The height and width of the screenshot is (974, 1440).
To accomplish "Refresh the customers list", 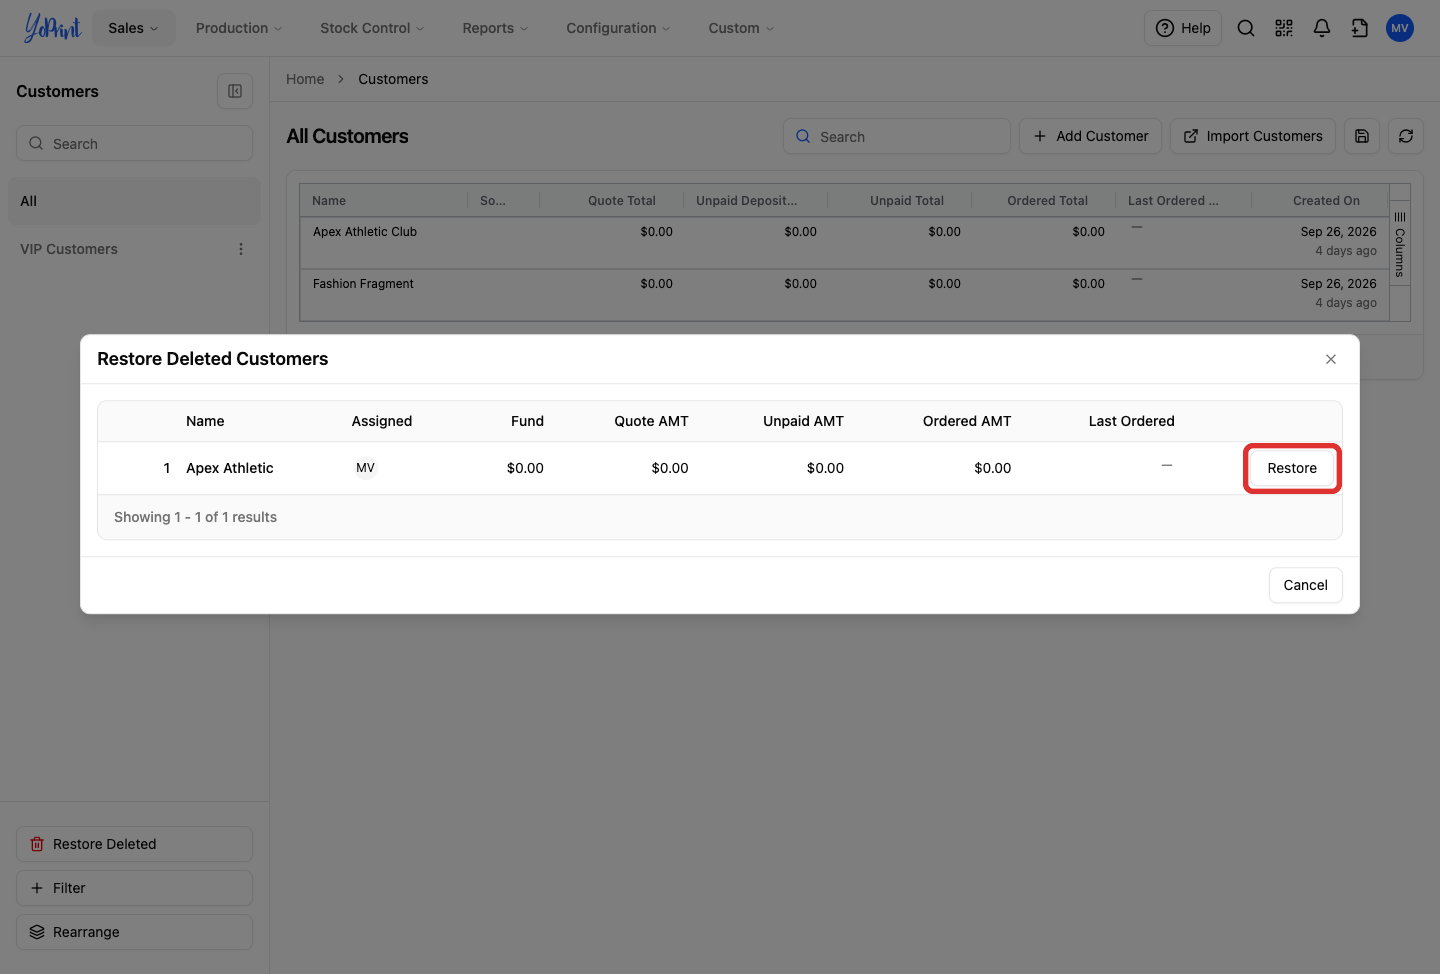I will 1406,136.
